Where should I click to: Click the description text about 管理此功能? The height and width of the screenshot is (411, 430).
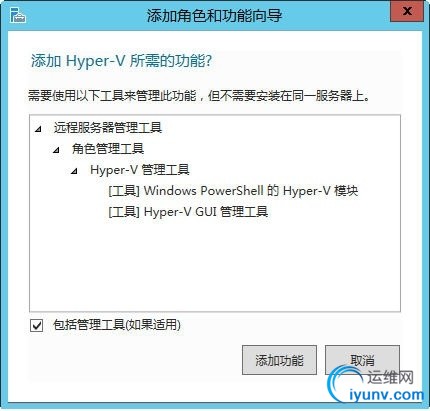pos(199,96)
